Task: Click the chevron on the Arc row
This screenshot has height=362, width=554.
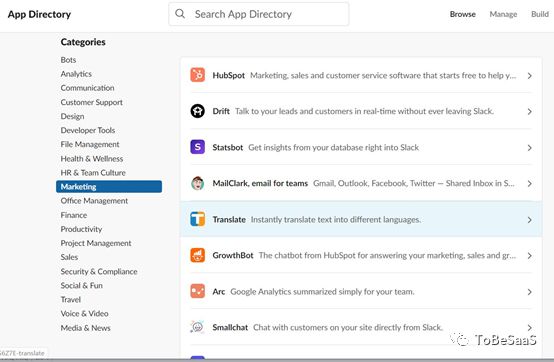Action: (529, 292)
